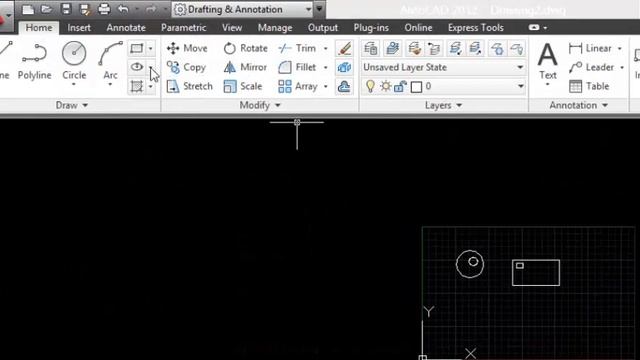The height and width of the screenshot is (360, 640).
Task: Select the Stretch tool
Action: (190, 86)
